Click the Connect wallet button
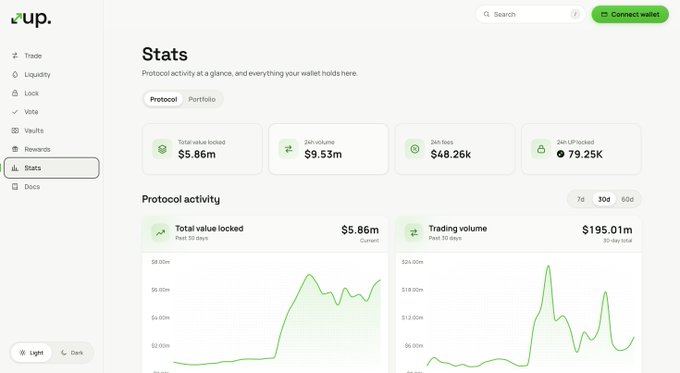 tap(630, 14)
